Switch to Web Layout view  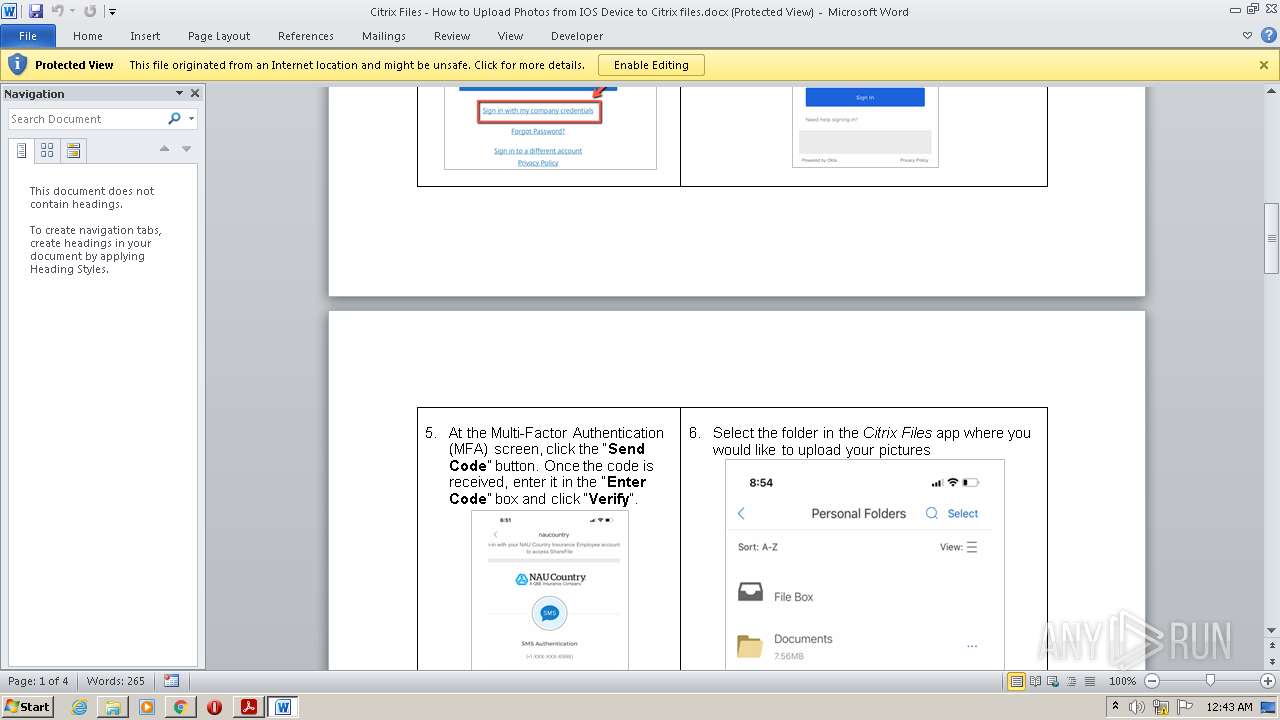point(1053,681)
